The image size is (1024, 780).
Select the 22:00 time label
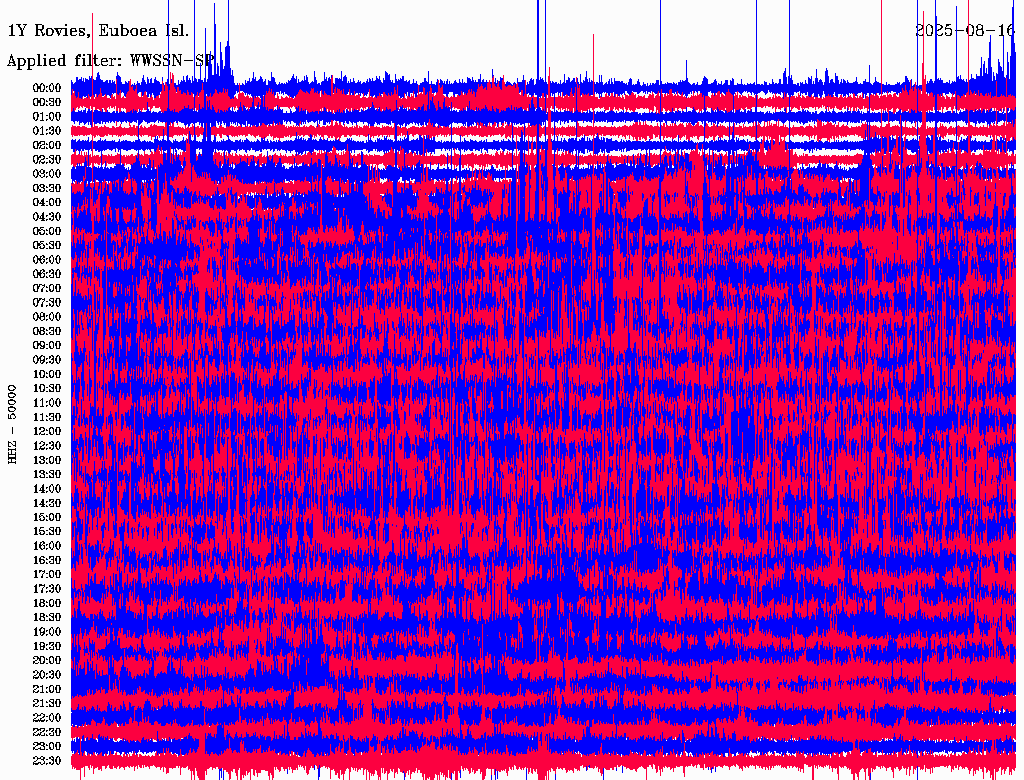coord(47,718)
